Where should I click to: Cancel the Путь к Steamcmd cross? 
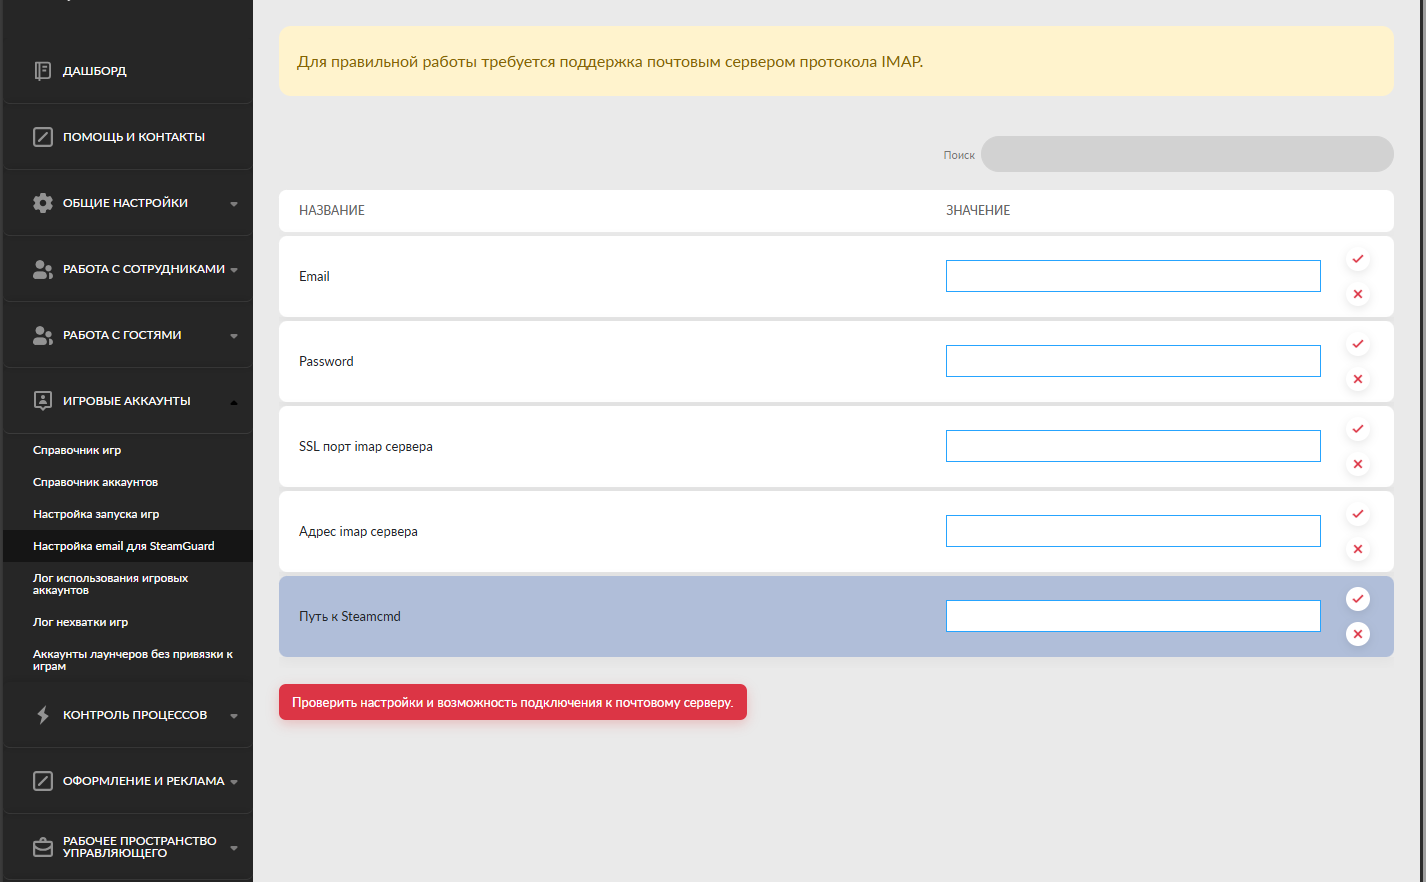coord(1358,634)
